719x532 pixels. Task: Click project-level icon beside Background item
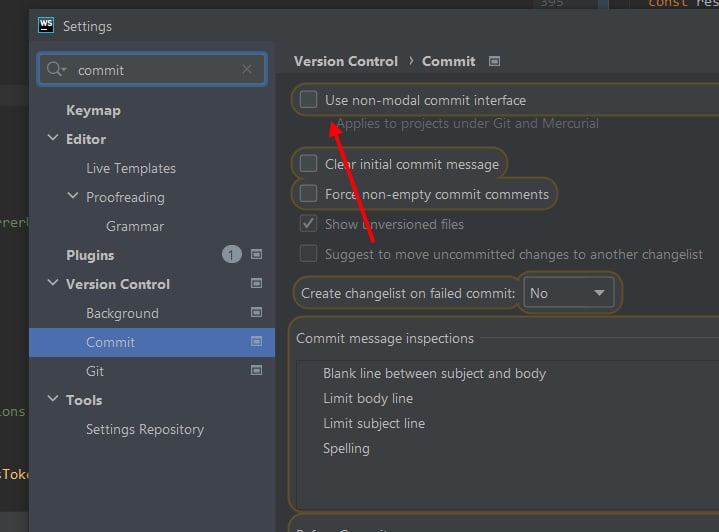256,313
